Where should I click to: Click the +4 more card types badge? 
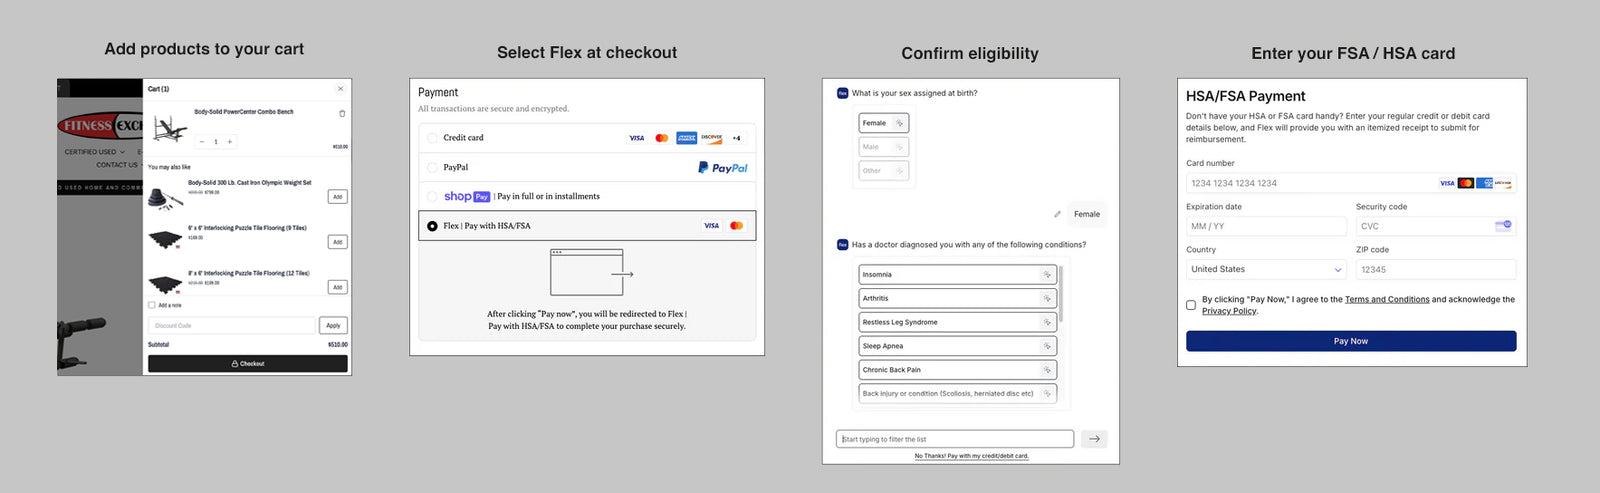(x=736, y=138)
